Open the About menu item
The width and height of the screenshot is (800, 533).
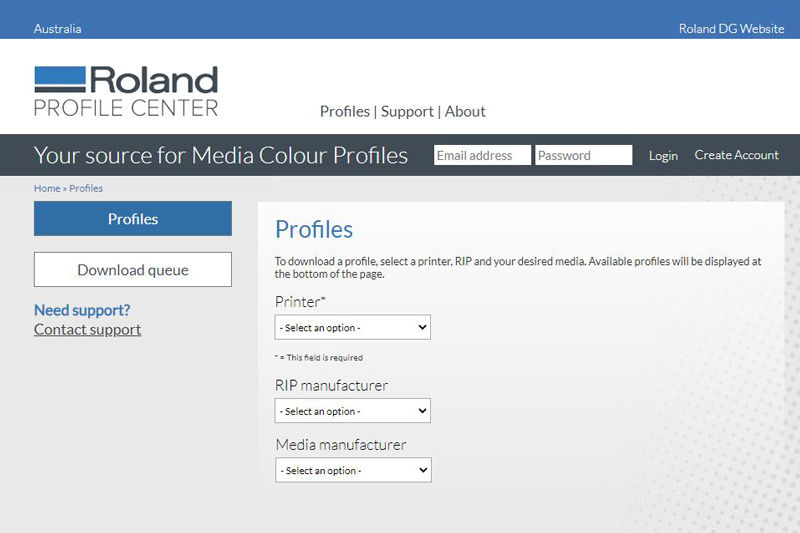pos(465,111)
